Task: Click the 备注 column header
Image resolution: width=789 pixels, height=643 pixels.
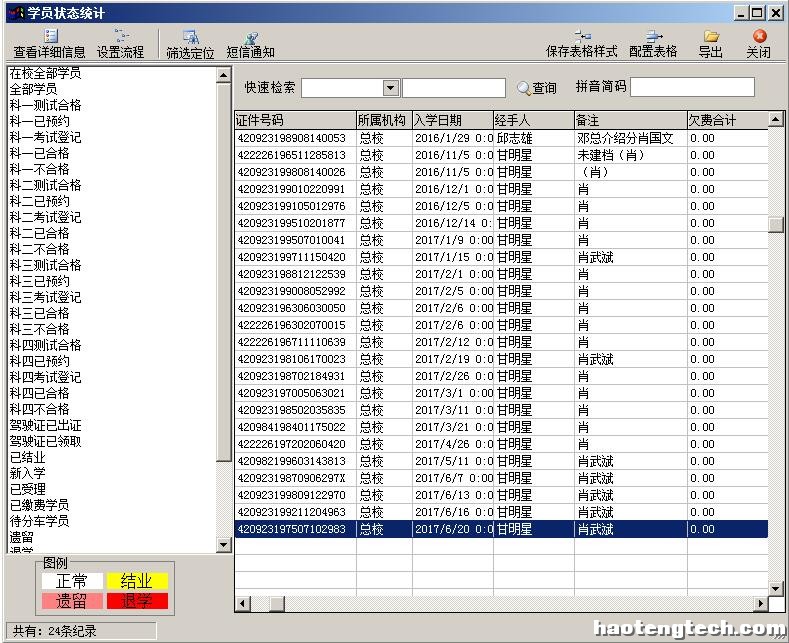Action: tap(630, 120)
